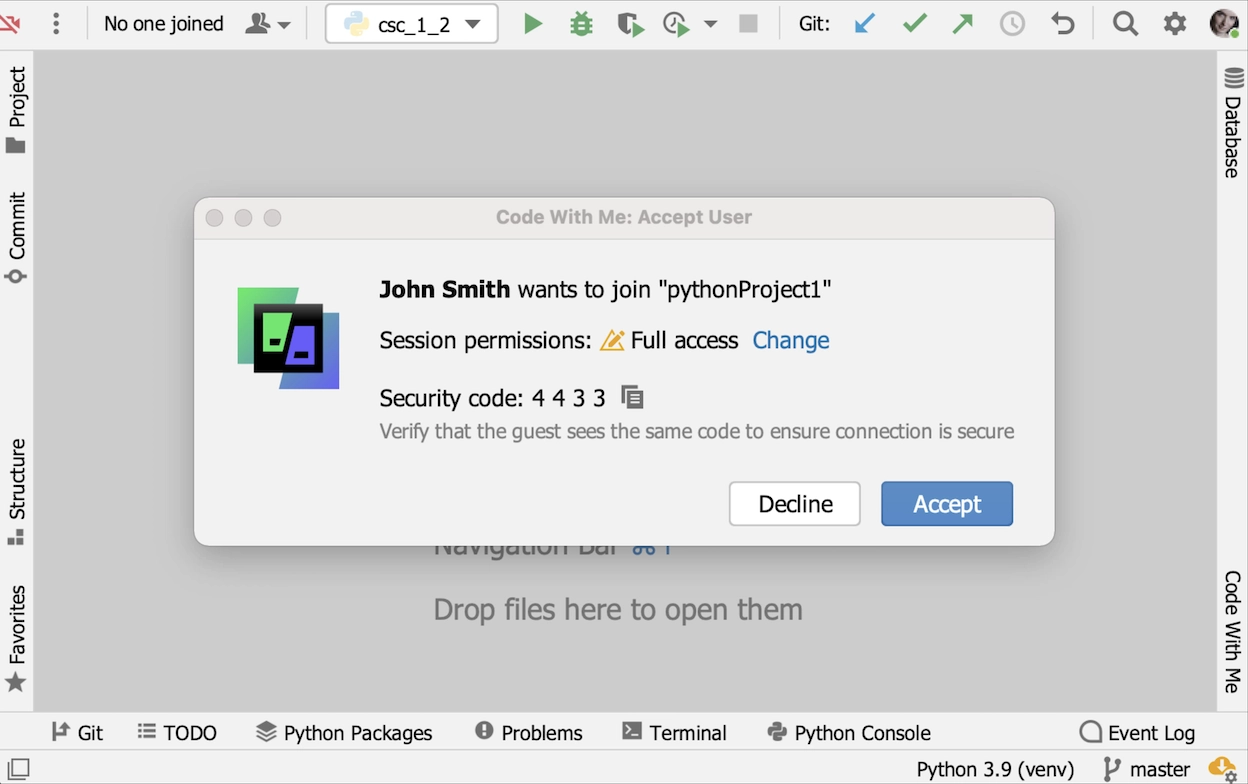Viewport: 1248px width, 784px height.
Task: Open the Commit tool window
Action: tap(16, 238)
